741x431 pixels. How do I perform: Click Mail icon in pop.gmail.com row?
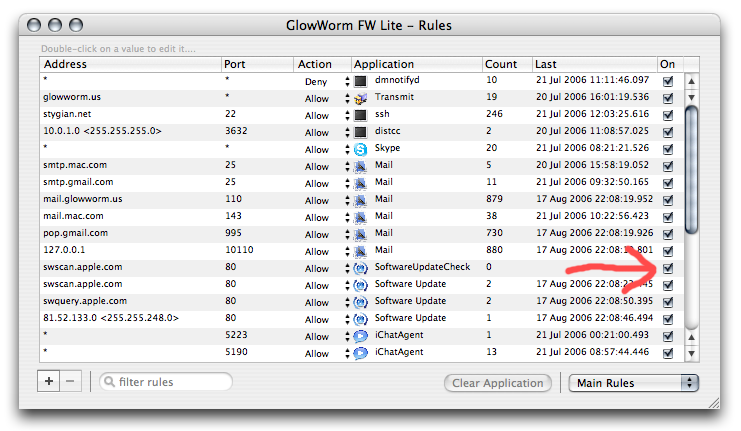(x=360, y=234)
